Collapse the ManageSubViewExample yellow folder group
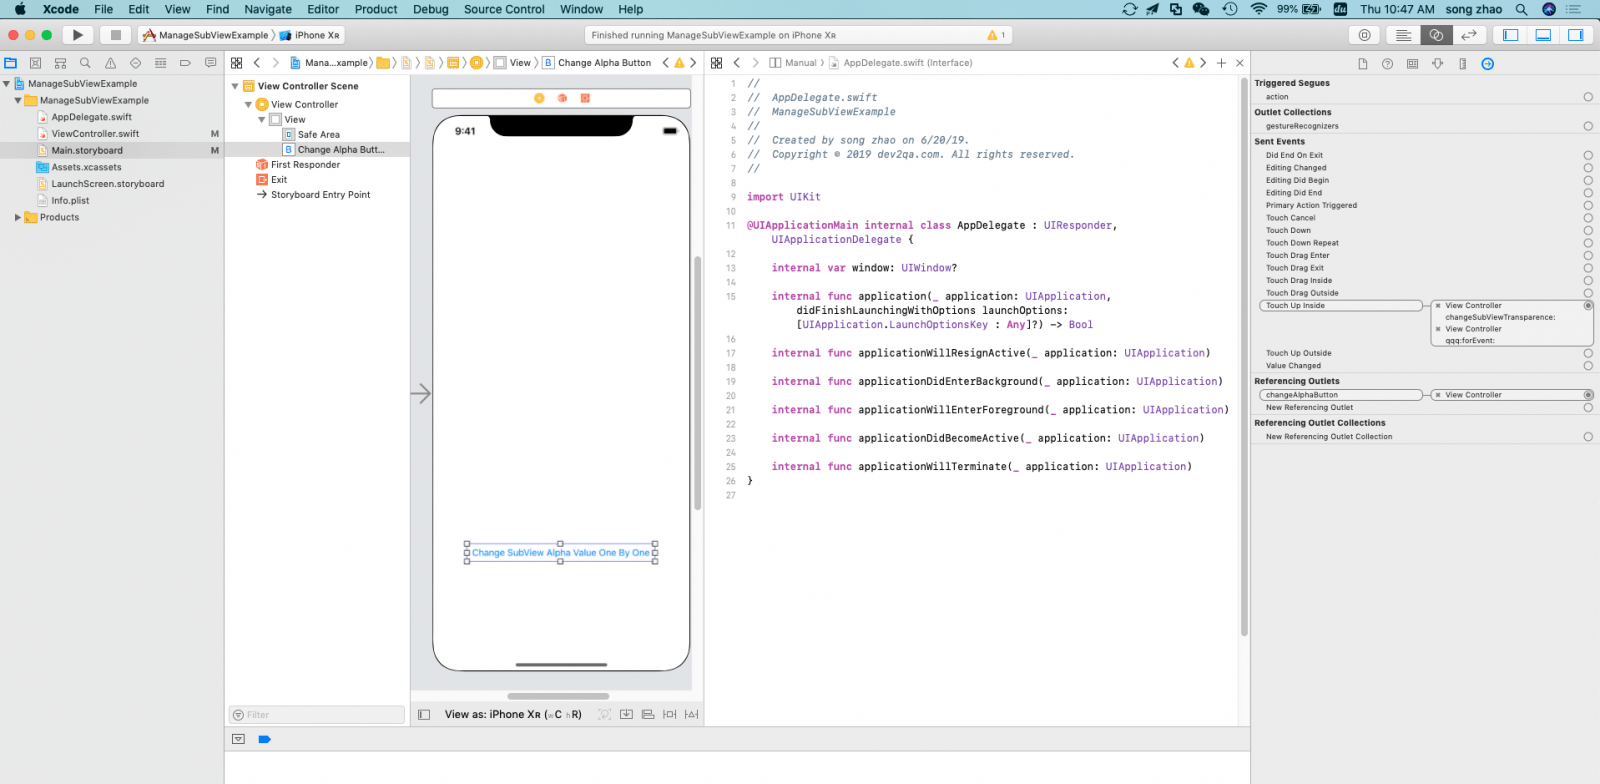1600x784 pixels. pos(18,101)
